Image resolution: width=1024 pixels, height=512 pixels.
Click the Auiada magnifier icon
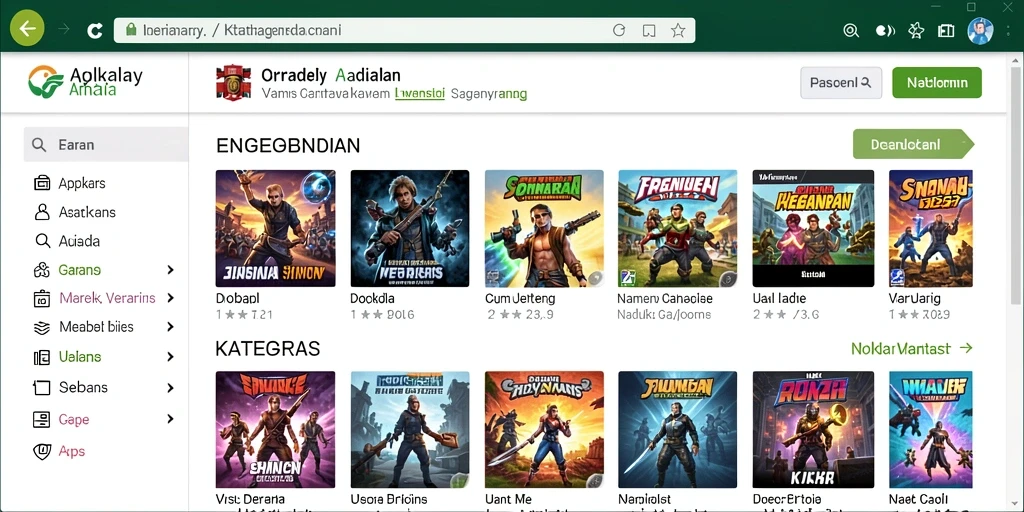(x=42, y=241)
